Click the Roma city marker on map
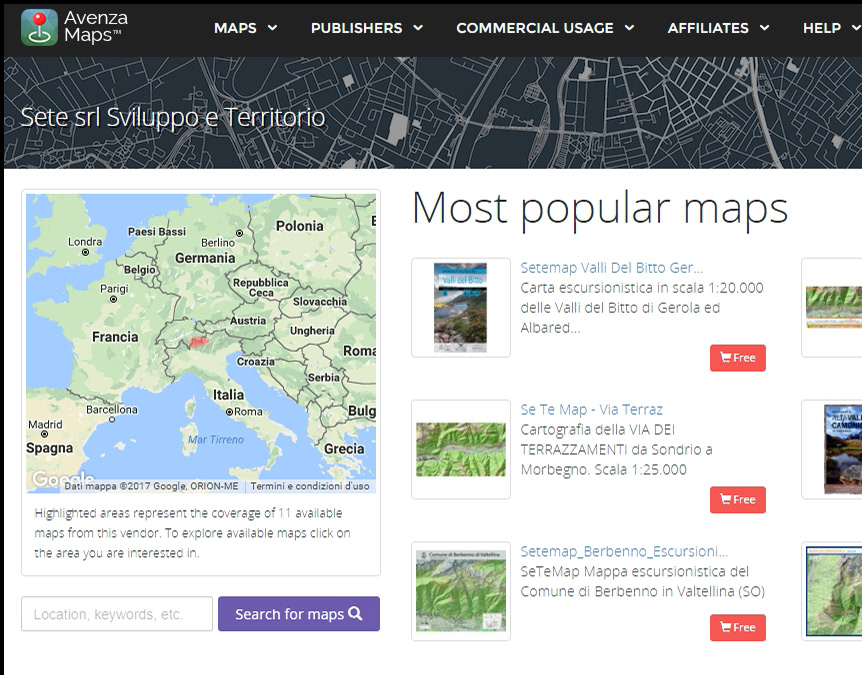The width and height of the screenshot is (862, 675). [x=230, y=412]
